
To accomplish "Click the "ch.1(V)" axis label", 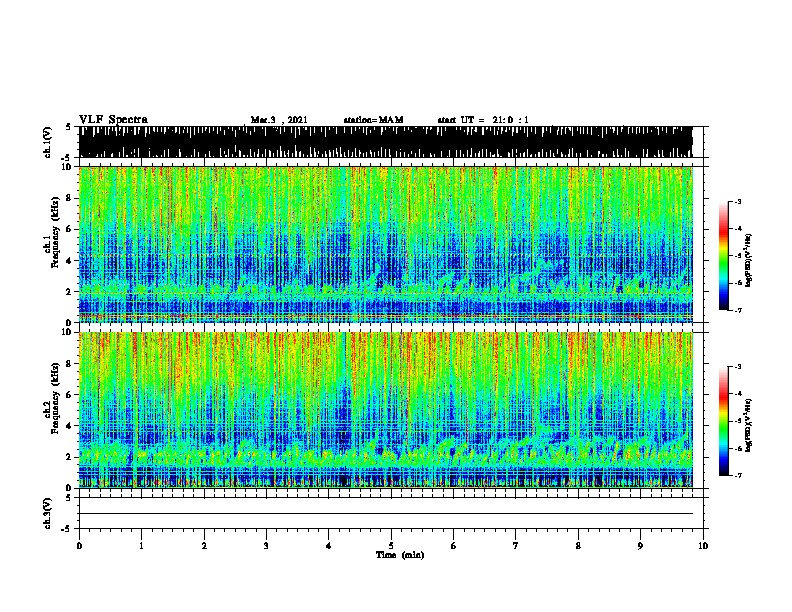I will click(48, 142).
